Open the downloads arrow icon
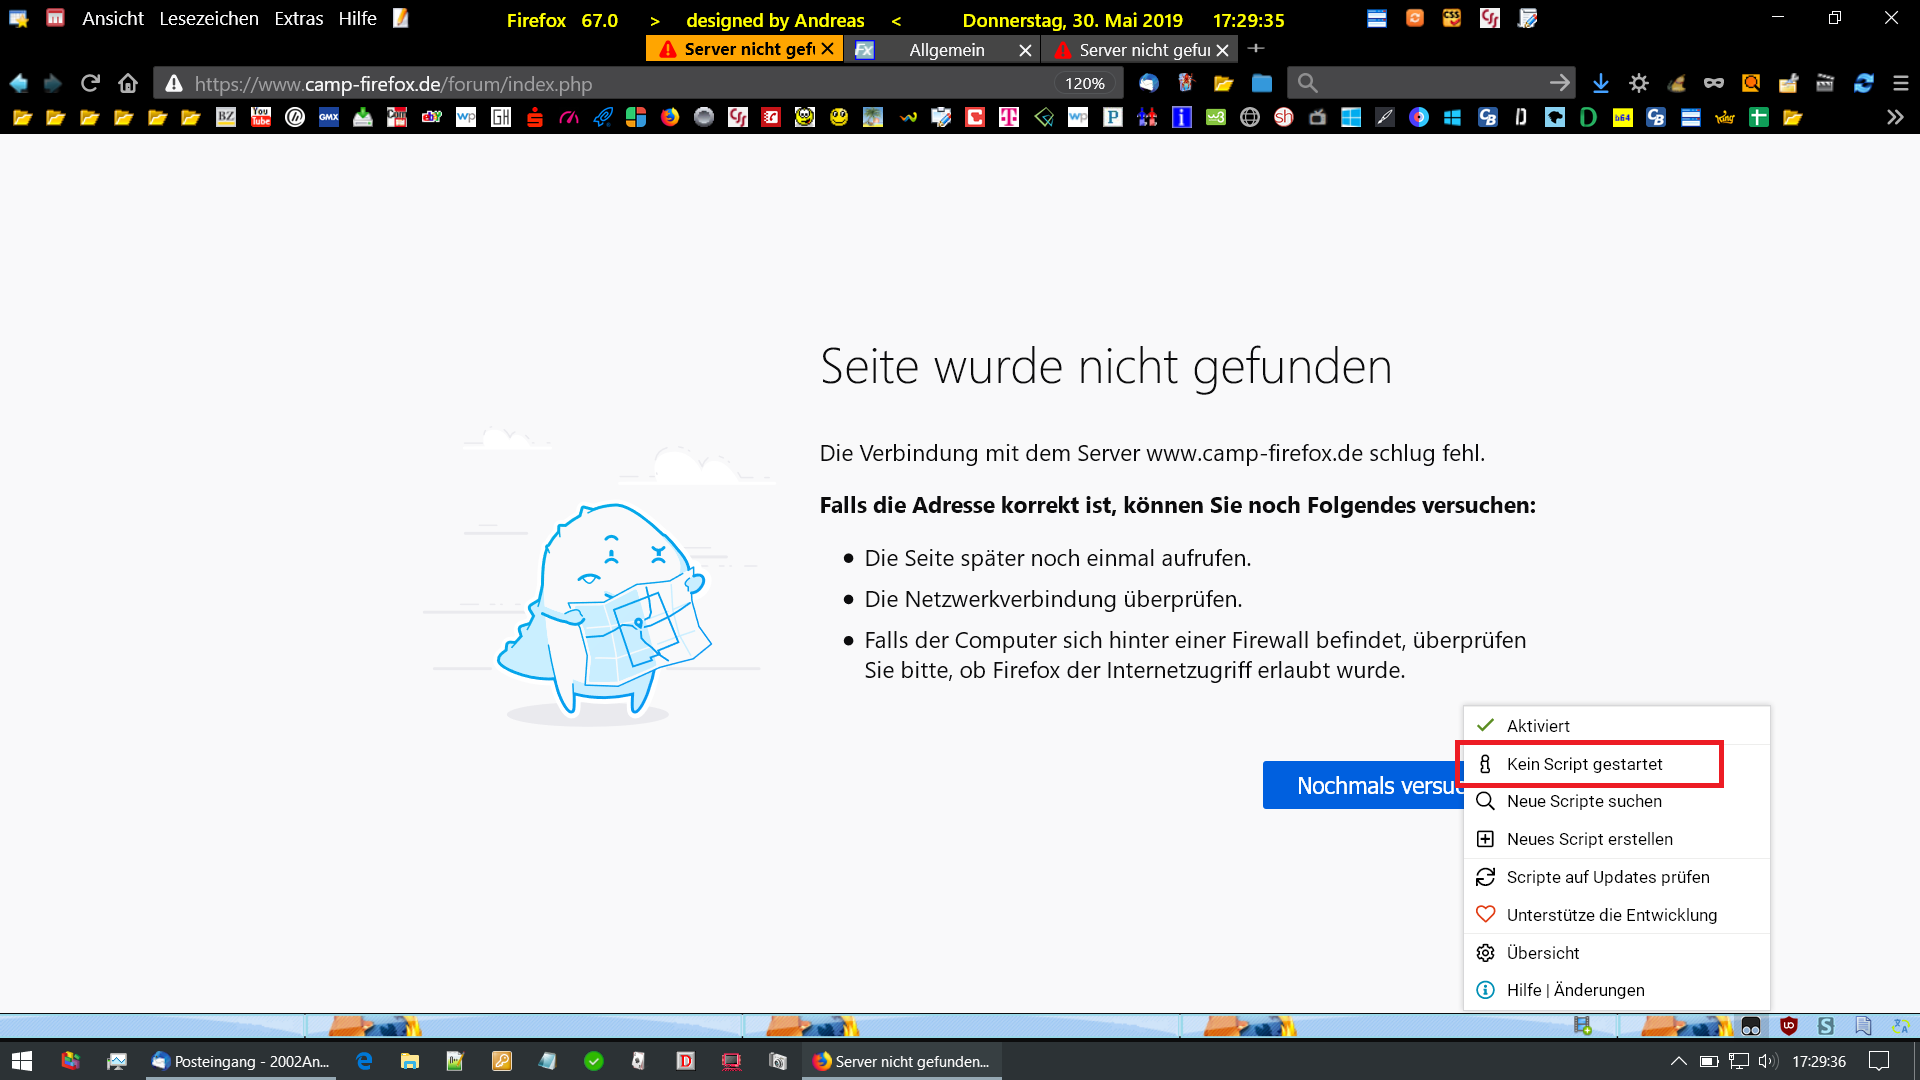Screen dimensions: 1920x1080 1600,83
